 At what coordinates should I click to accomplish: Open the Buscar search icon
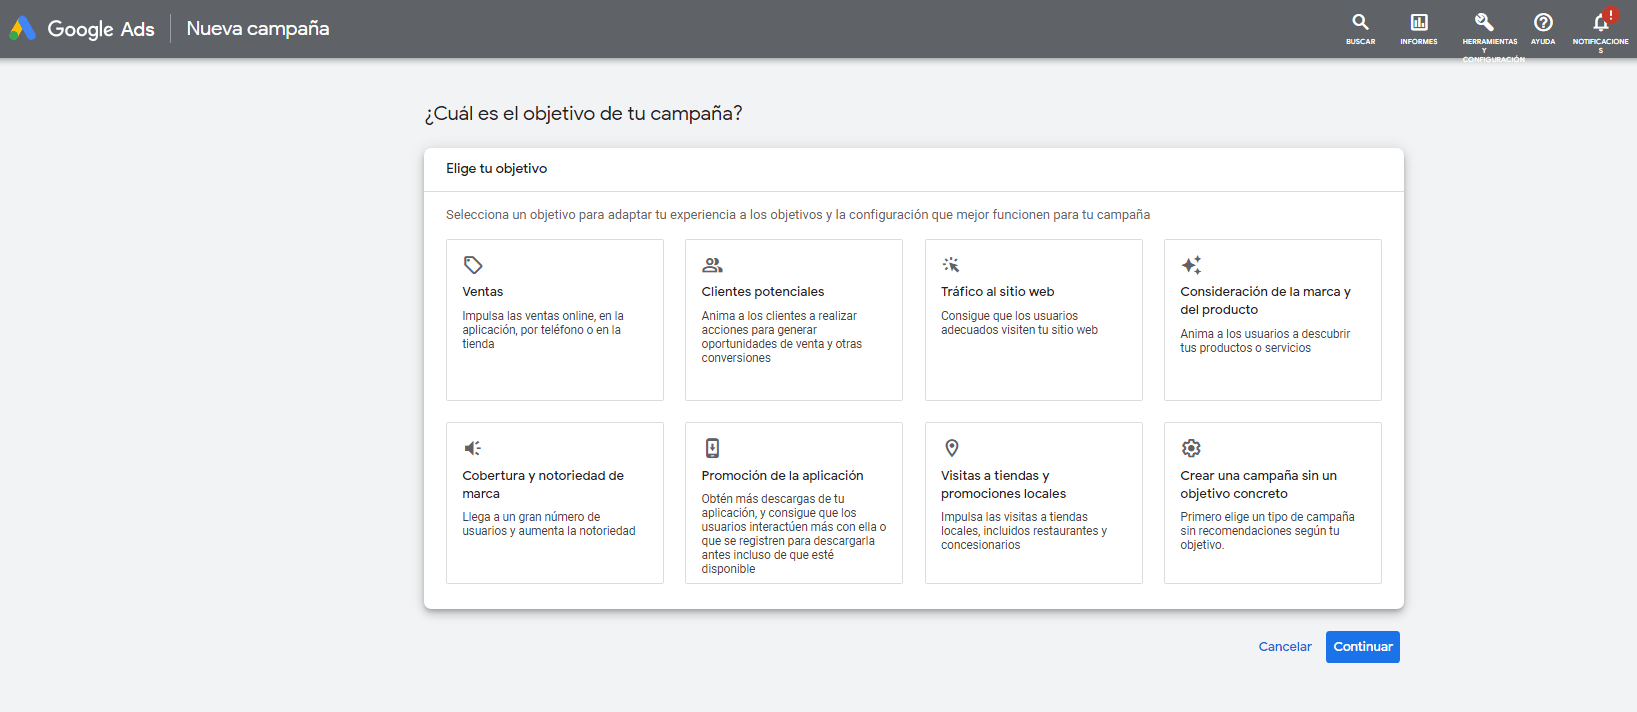click(1360, 22)
